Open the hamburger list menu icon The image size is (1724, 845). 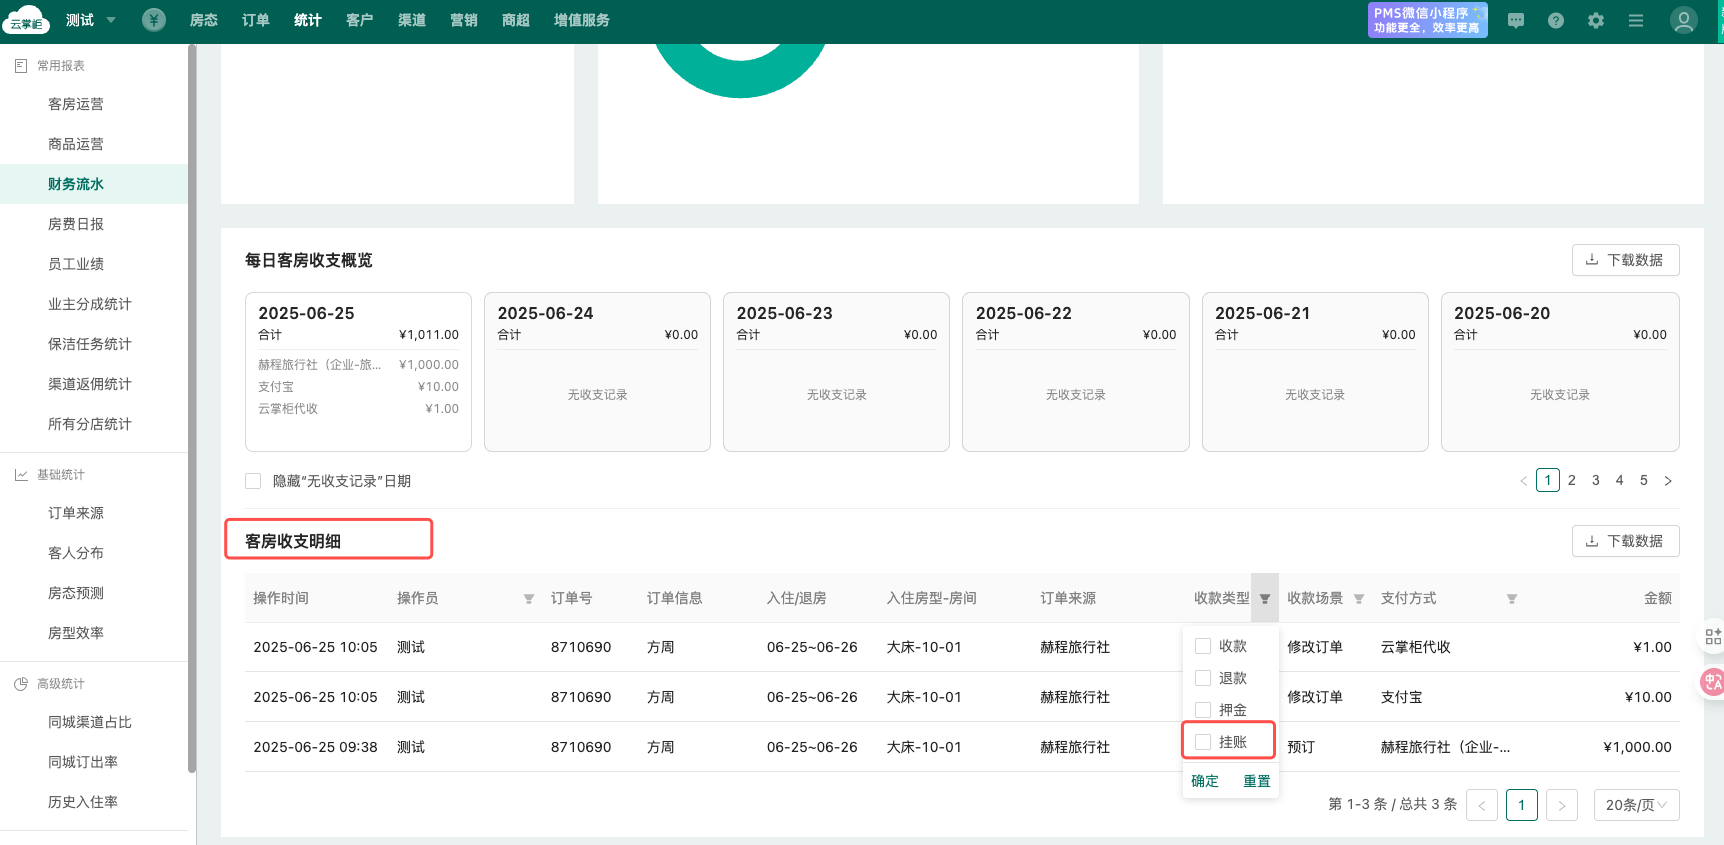(x=1636, y=20)
